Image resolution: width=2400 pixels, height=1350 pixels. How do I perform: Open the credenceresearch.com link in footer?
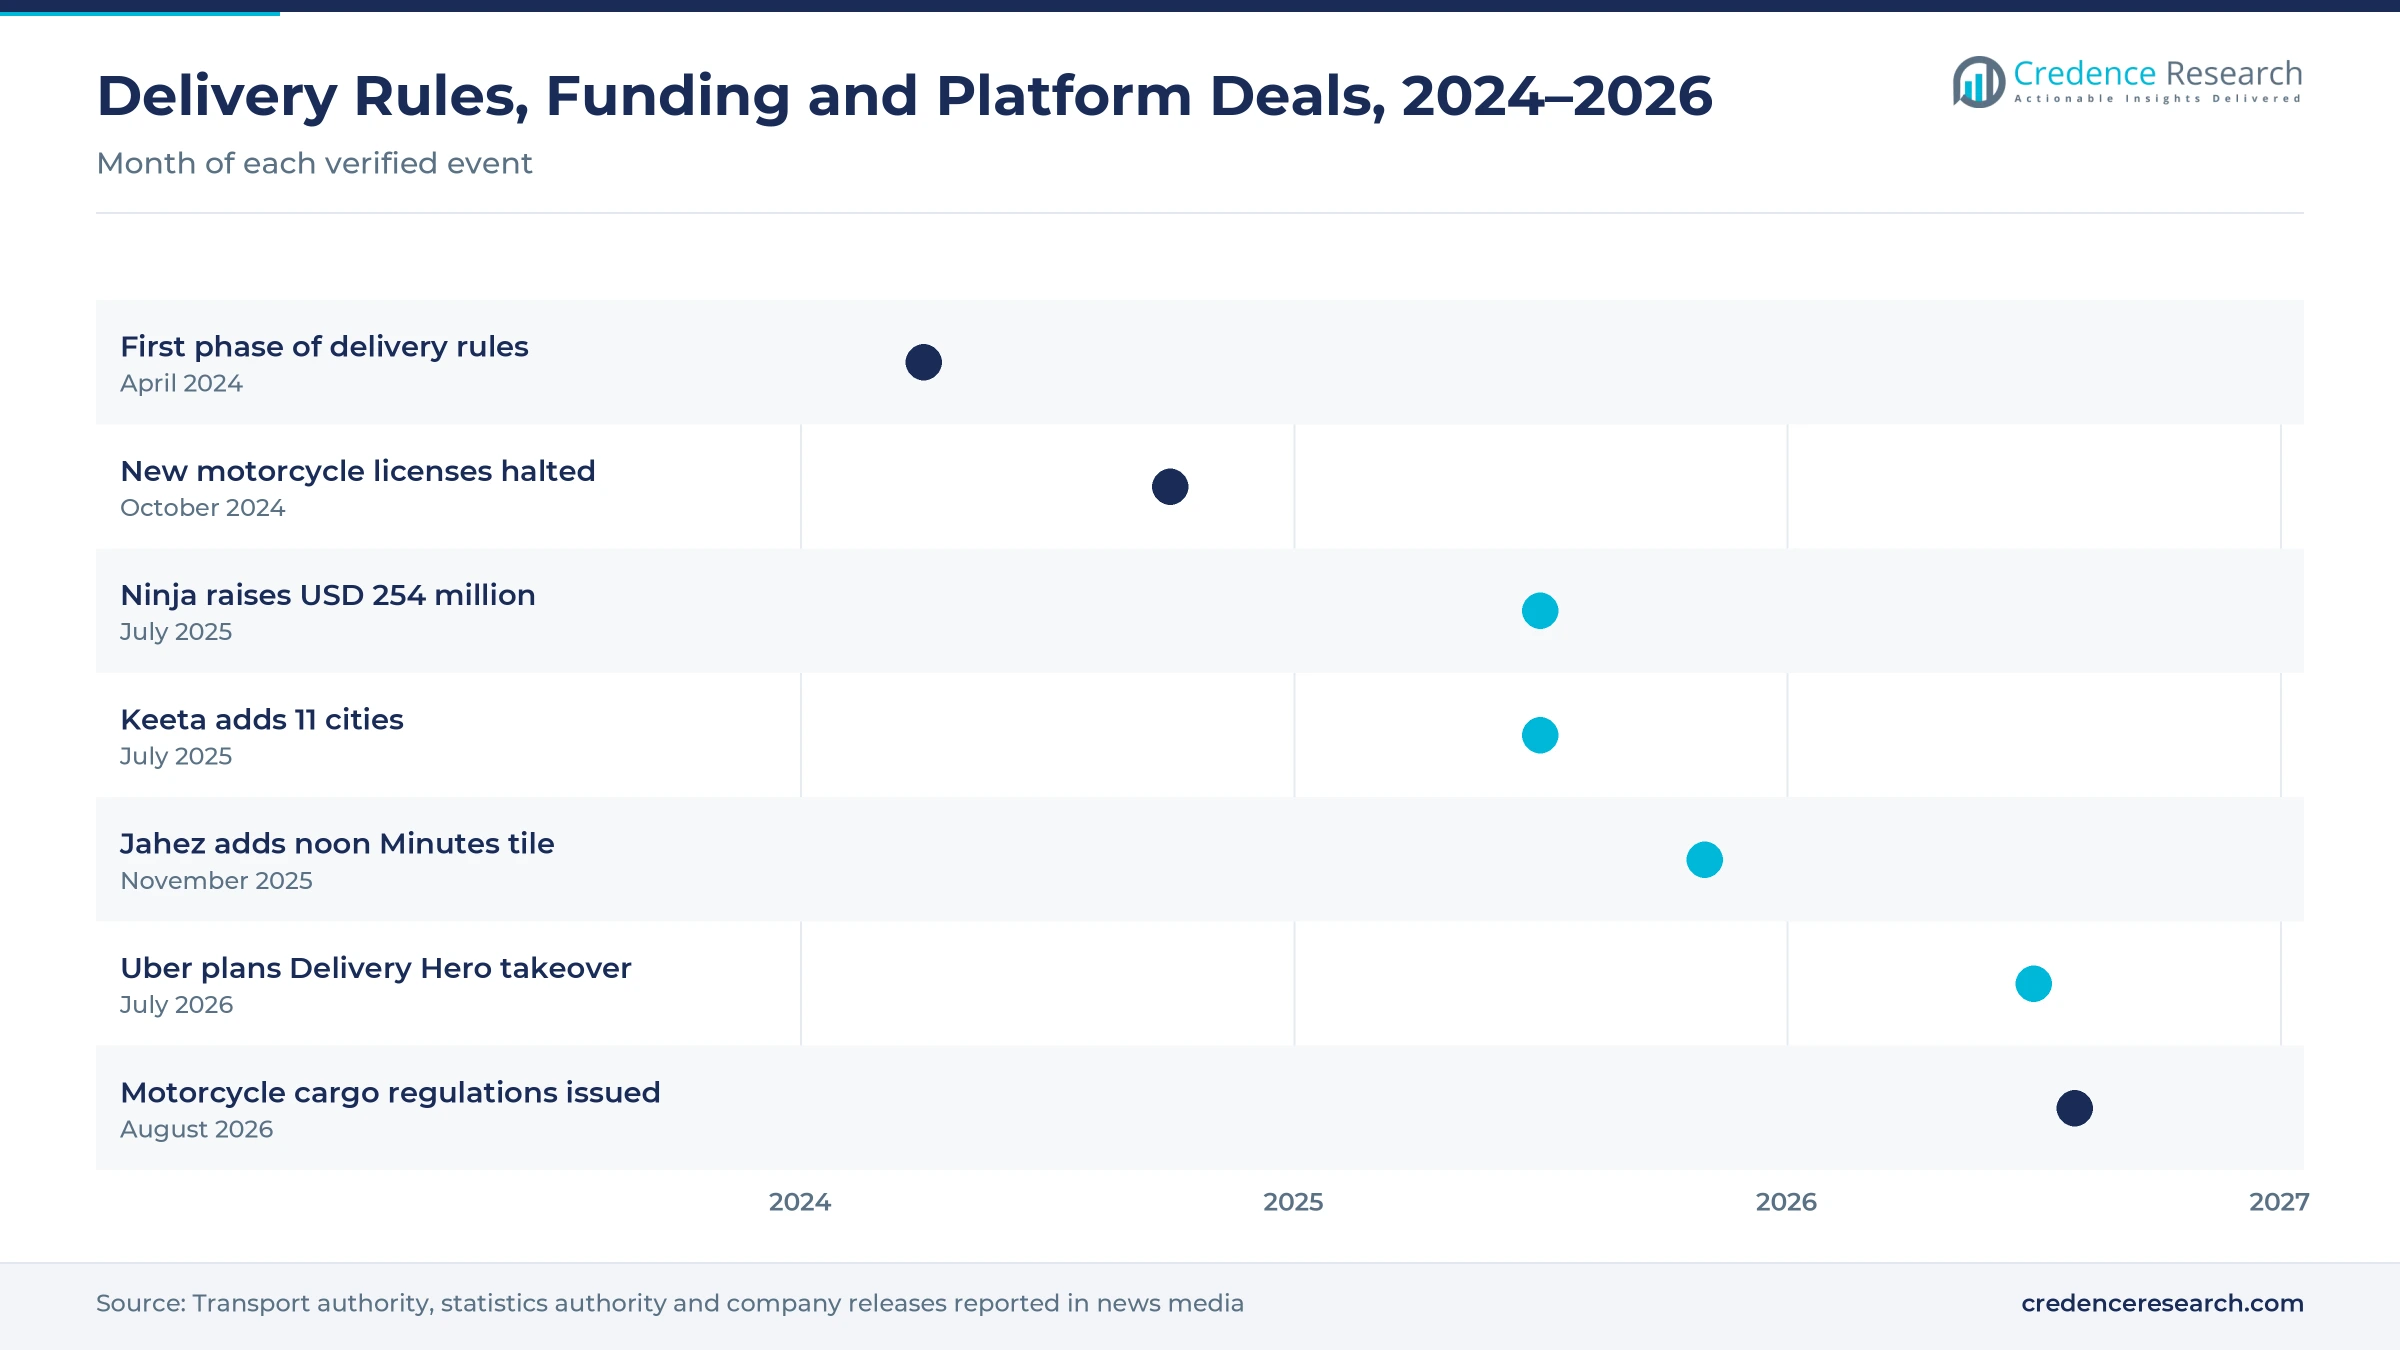[x=2162, y=1303]
